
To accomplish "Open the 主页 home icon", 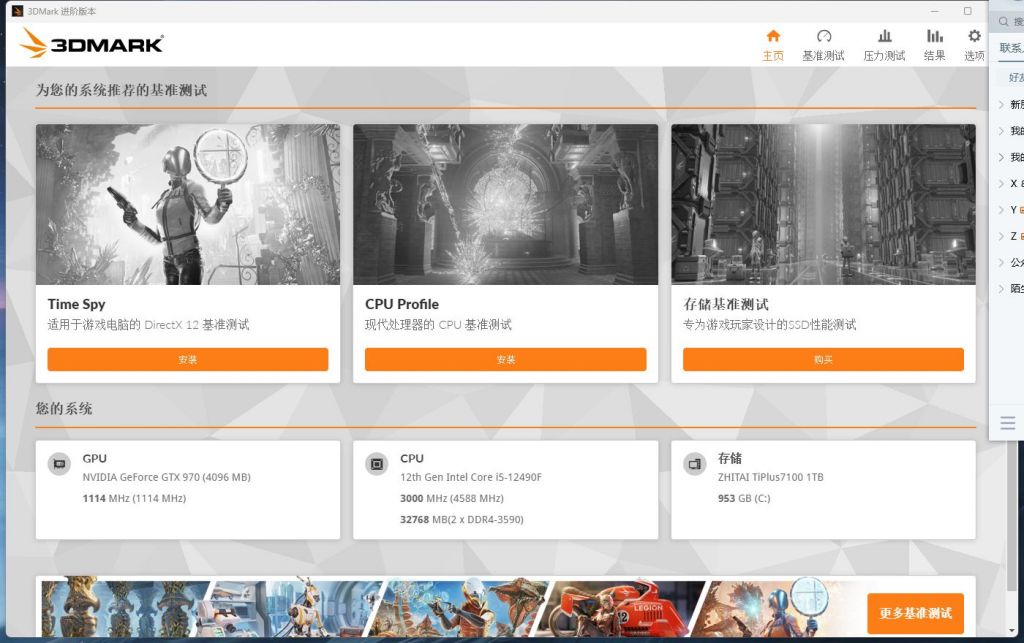I will point(774,36).
